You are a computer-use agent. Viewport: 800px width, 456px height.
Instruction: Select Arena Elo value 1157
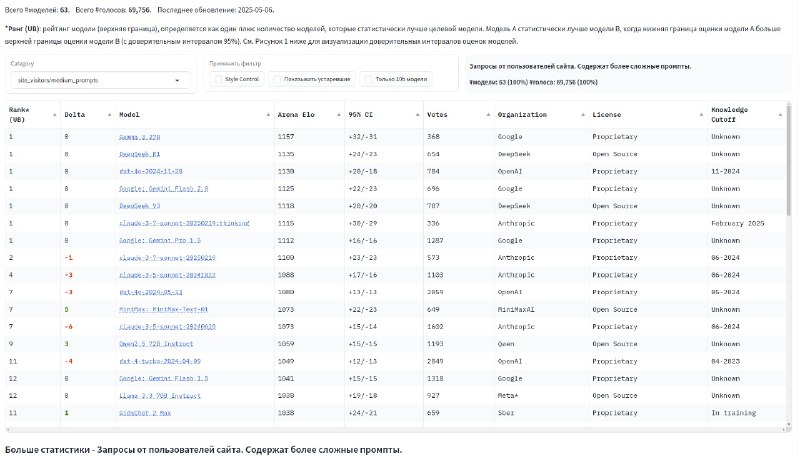click(x=286, y=137)
